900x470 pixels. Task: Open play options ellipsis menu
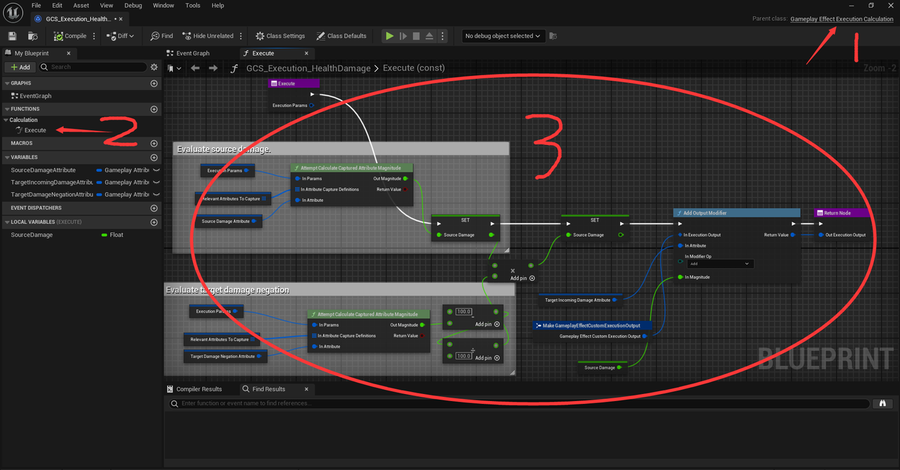[442, 36]
